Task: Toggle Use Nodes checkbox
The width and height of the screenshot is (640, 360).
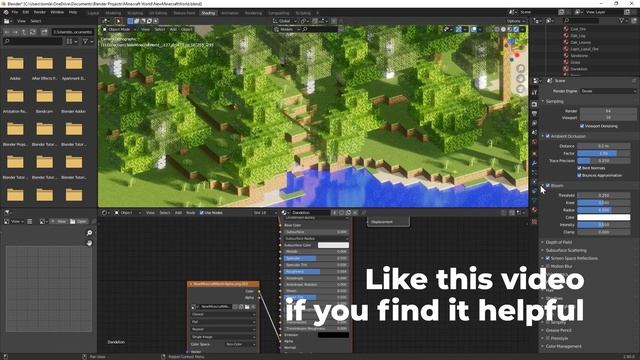Action: pos(202,213)
